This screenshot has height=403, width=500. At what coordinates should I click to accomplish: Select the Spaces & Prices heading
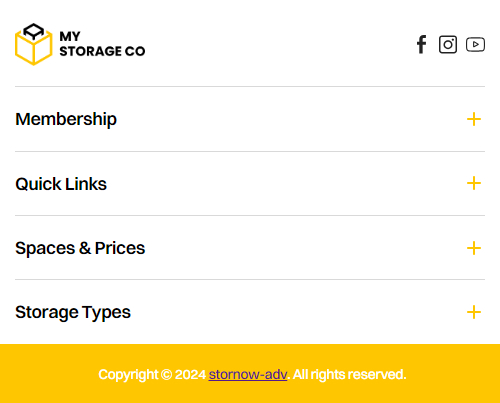pos(80,248)
